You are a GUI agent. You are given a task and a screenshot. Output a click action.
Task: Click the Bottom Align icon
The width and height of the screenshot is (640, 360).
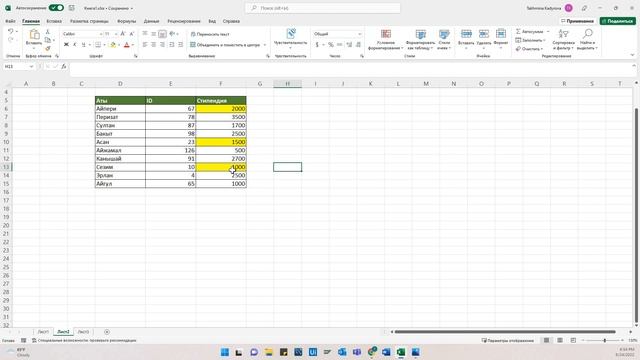[162, 34]
